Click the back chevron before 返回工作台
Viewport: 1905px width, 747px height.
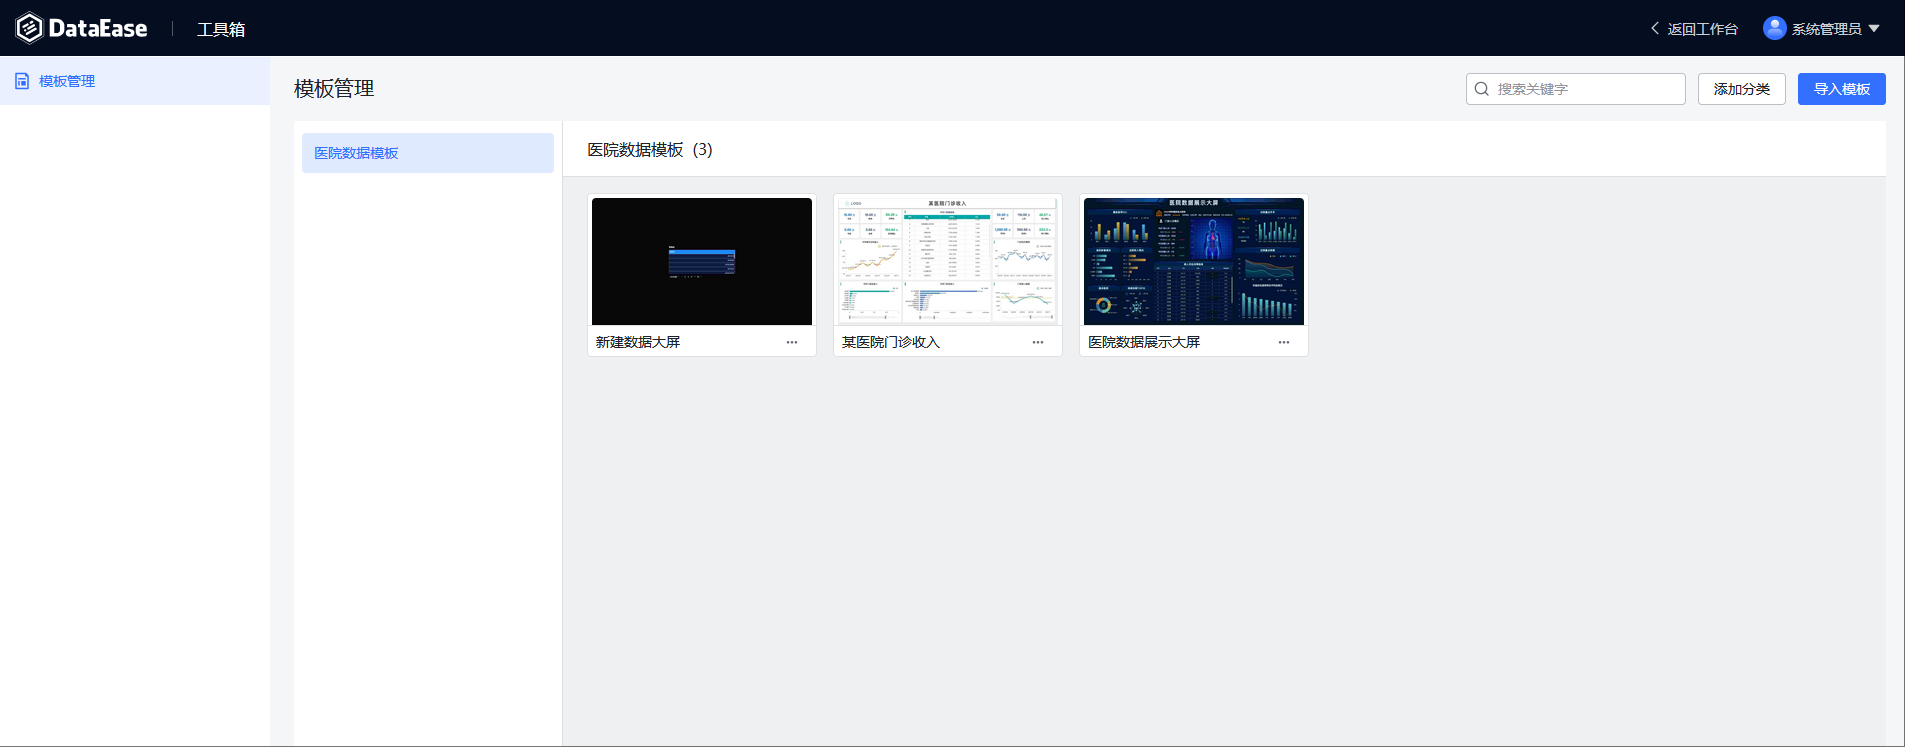pyautogui.click(x=1655, y=29)
